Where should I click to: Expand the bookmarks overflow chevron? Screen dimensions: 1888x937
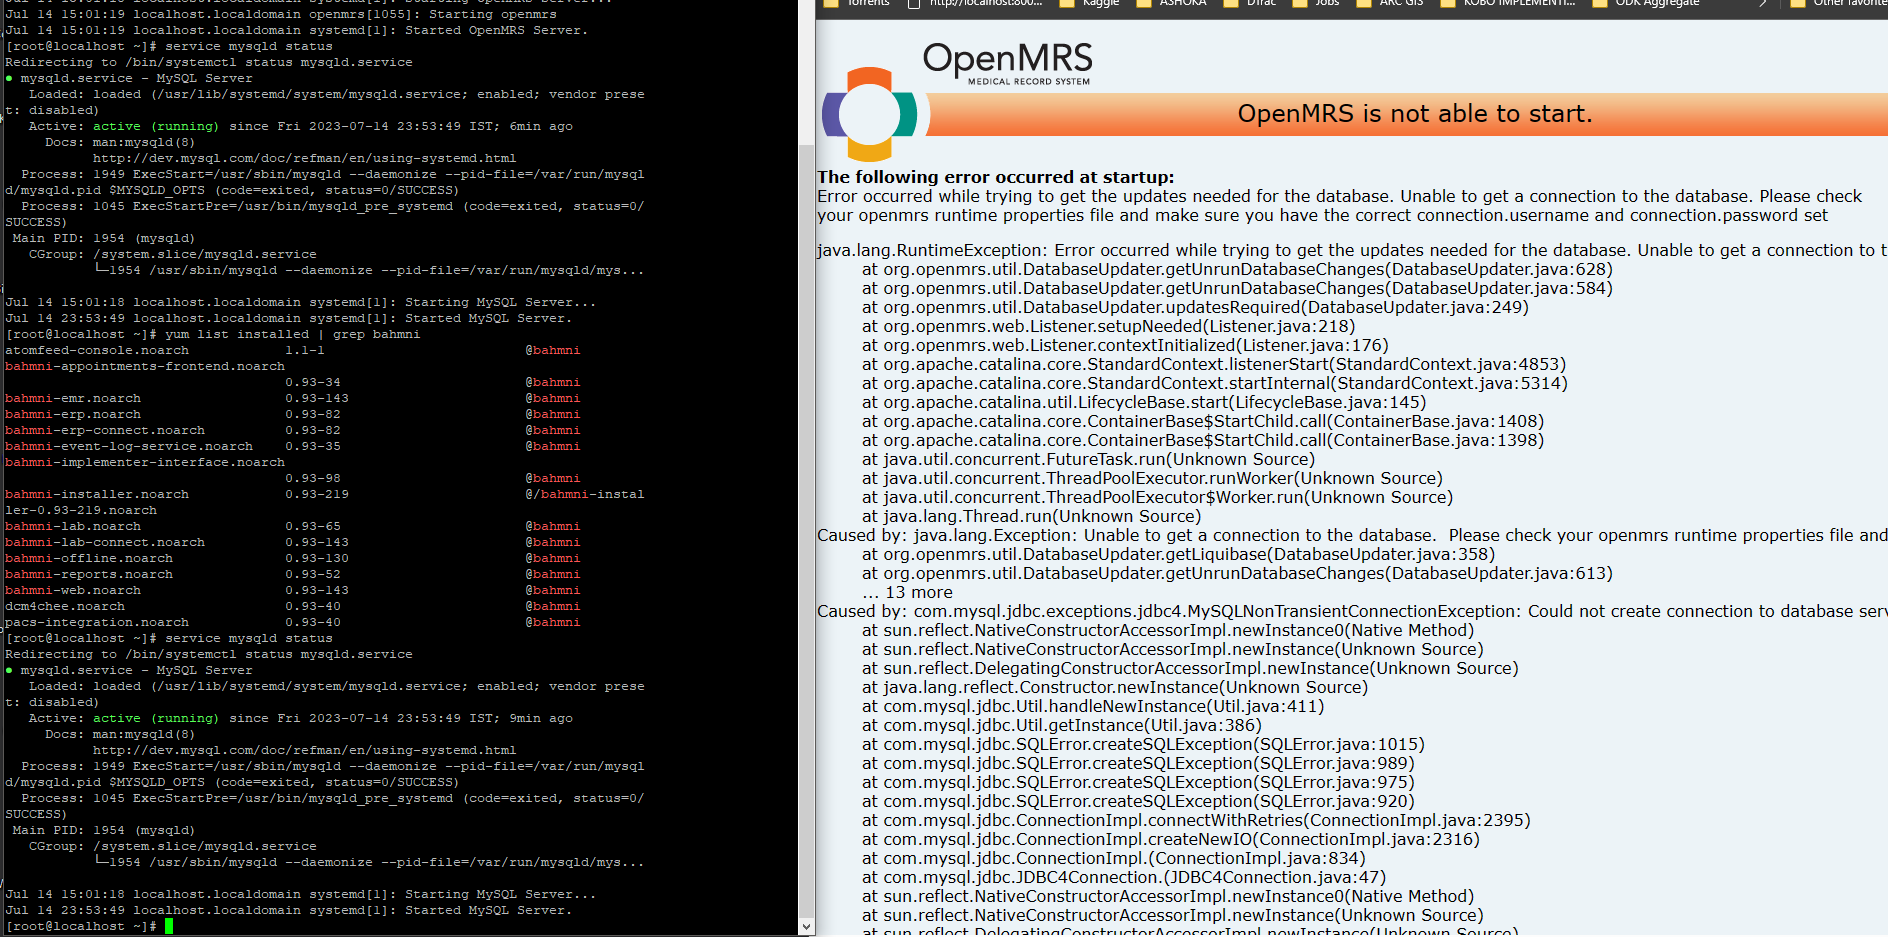pos(1762,3)
